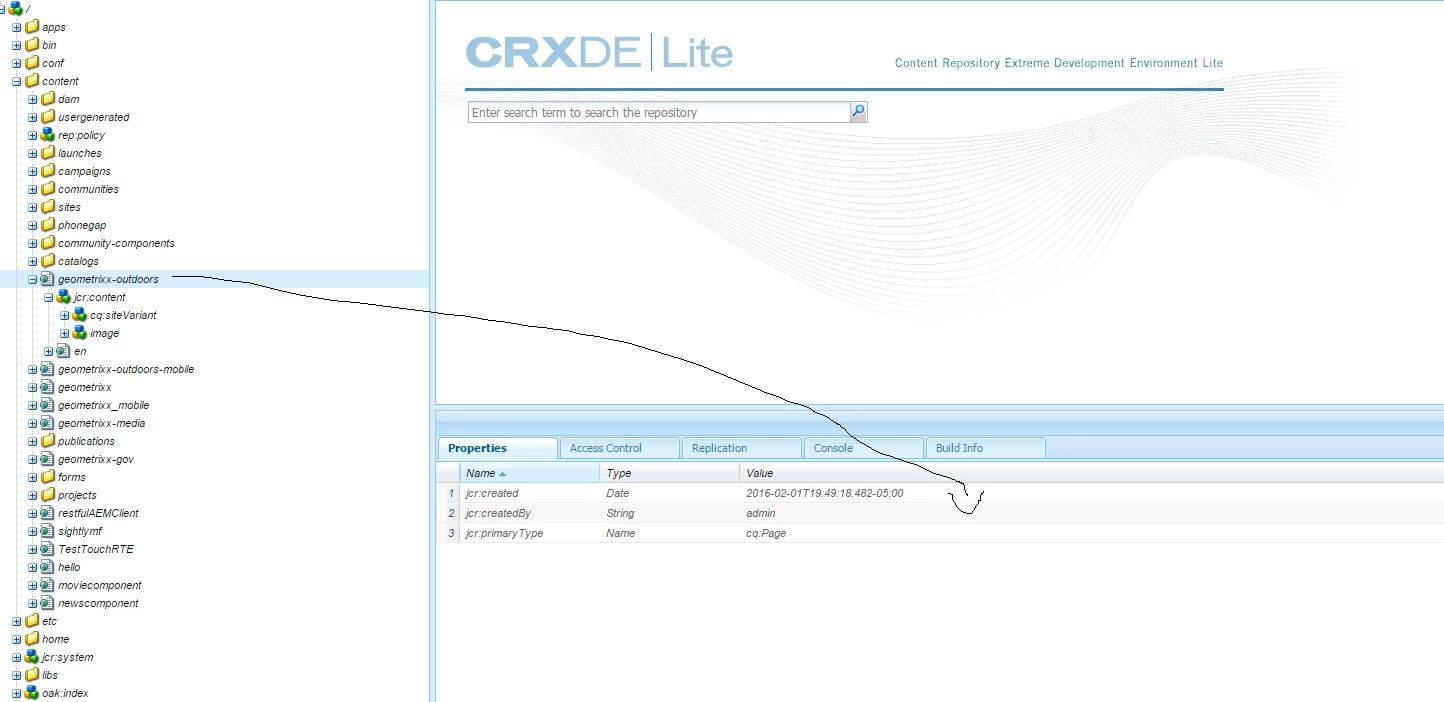The width and height of the screenshot is (1444, 702).
Task: Click the sites folder icon
Action: (x=48, y=207)
